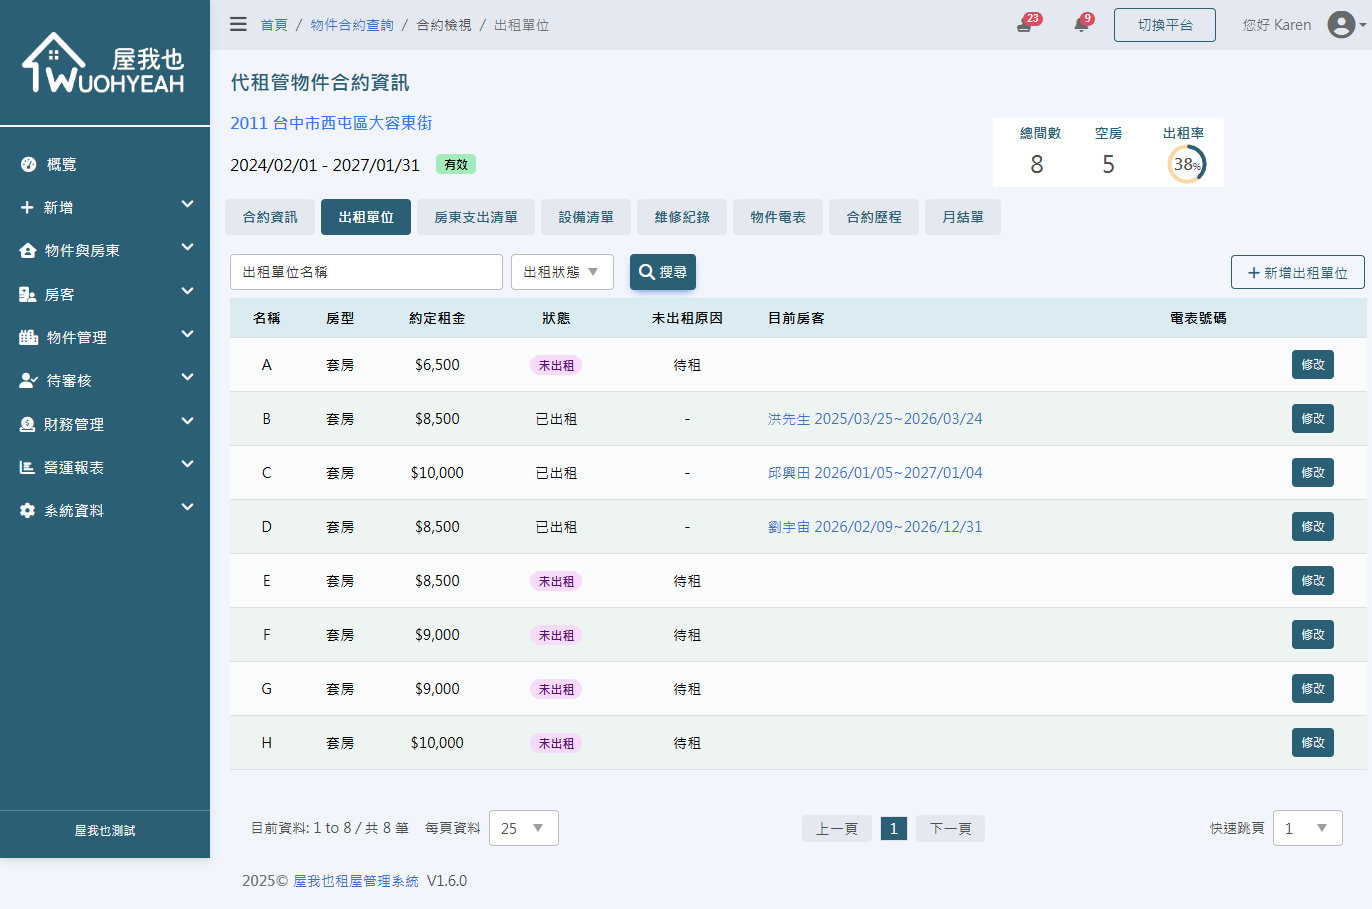Click the 概覽 dashboard icon in sidebar
The width and height of the screenshot is (1372, 909).
click(28, 164)
